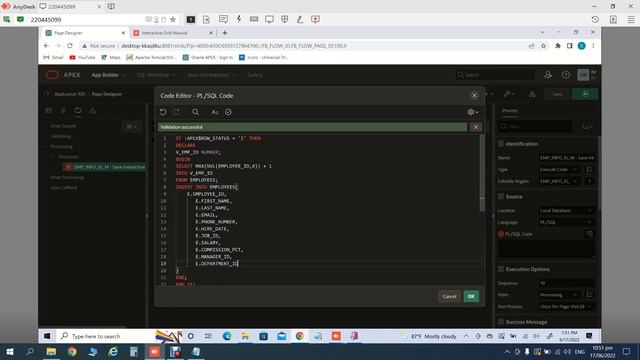Edit the process Name field
The height and width of the screenshot is (360, 640).
tap(567, 158)
